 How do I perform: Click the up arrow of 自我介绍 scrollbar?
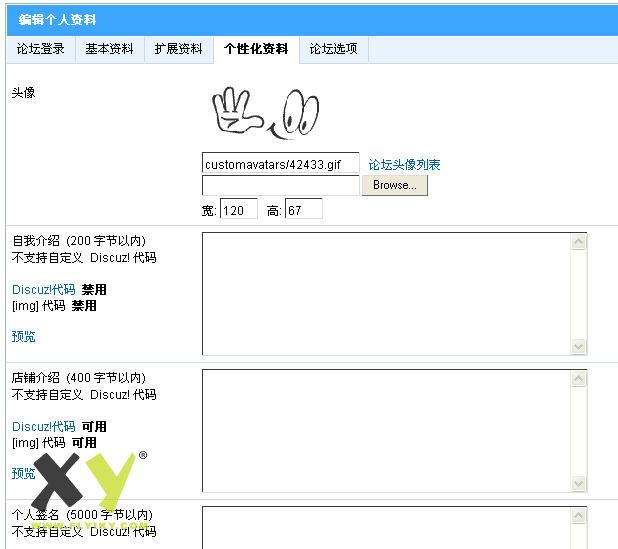point(578,242)
